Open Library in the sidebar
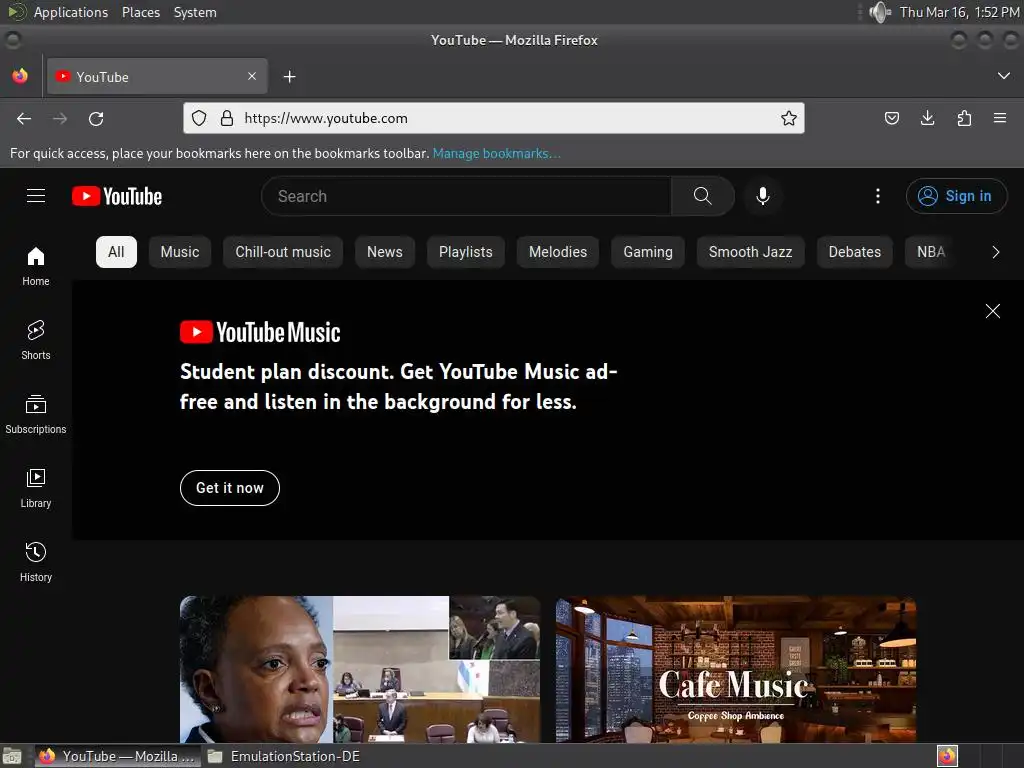Image resolution: width=1024 pixels, height=768 pixels. click(x=36, y=488)
